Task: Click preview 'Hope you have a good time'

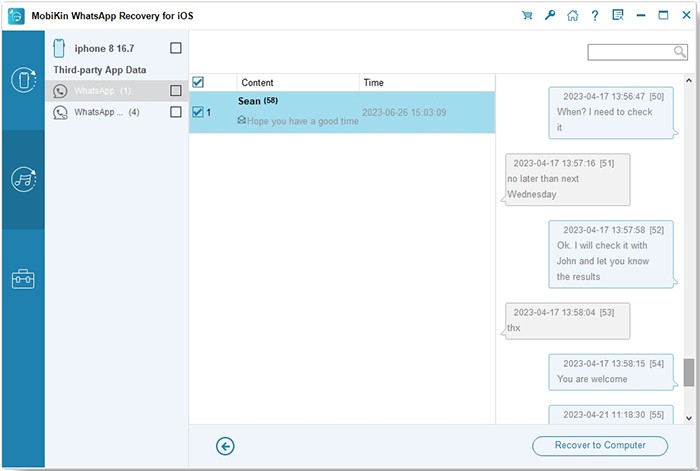Action: click(x=303, y=121)
